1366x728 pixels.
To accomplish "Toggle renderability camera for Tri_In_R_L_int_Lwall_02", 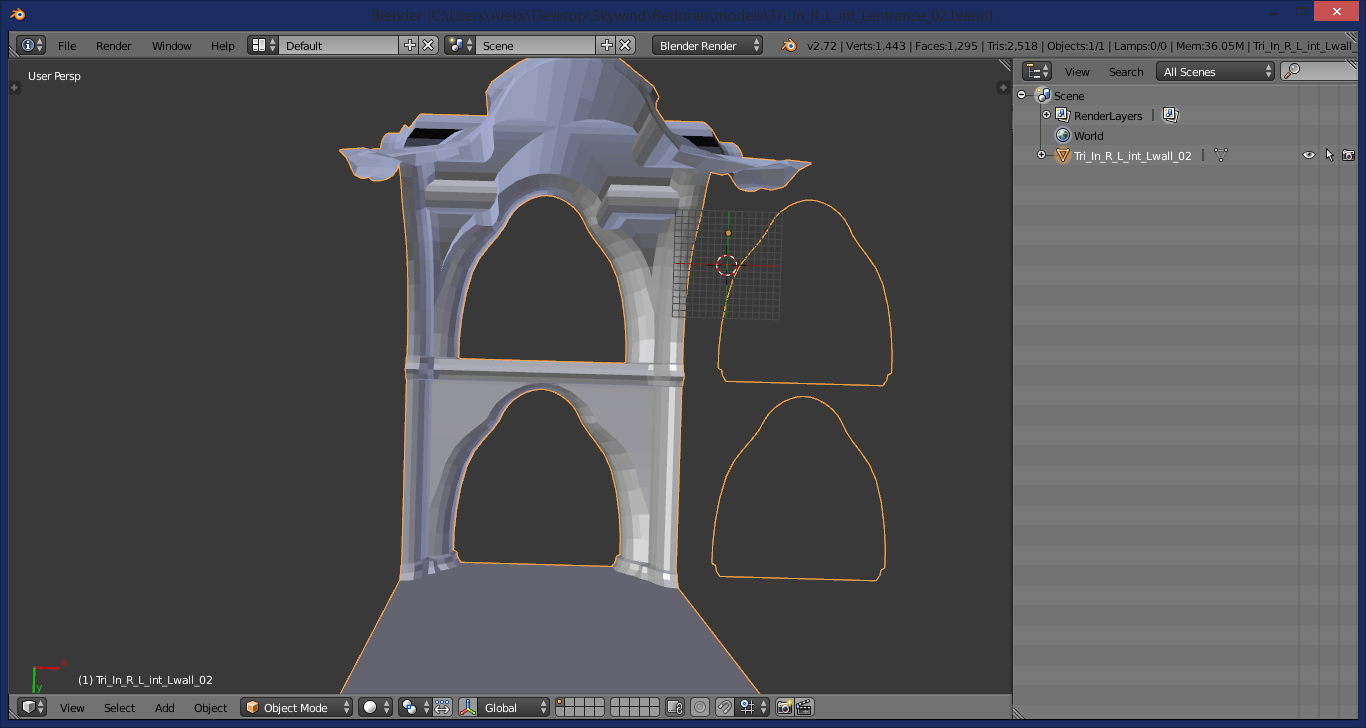I will (1348, 155).
